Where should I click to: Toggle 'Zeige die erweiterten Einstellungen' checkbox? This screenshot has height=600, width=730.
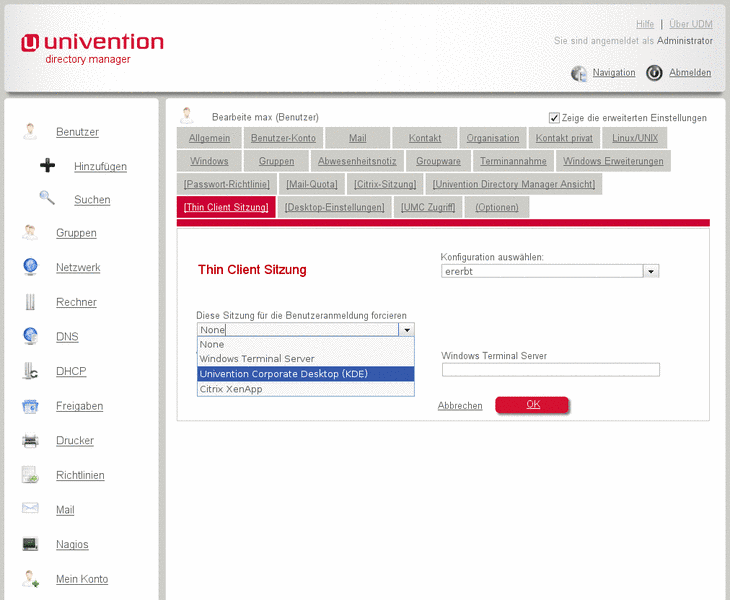pyautogui.click(x=554, y=117)
